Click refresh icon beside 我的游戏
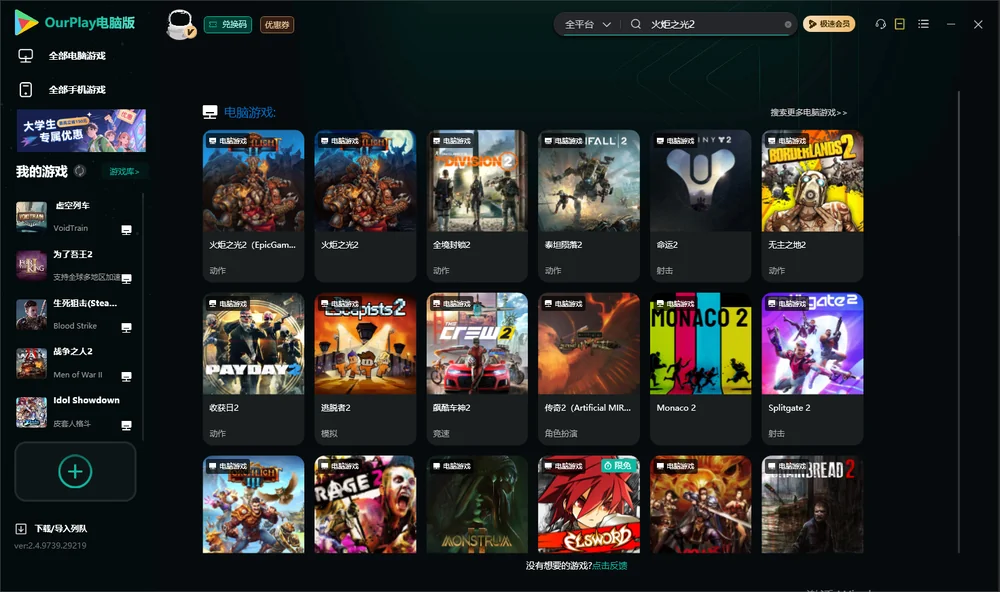 coord(80,171)
